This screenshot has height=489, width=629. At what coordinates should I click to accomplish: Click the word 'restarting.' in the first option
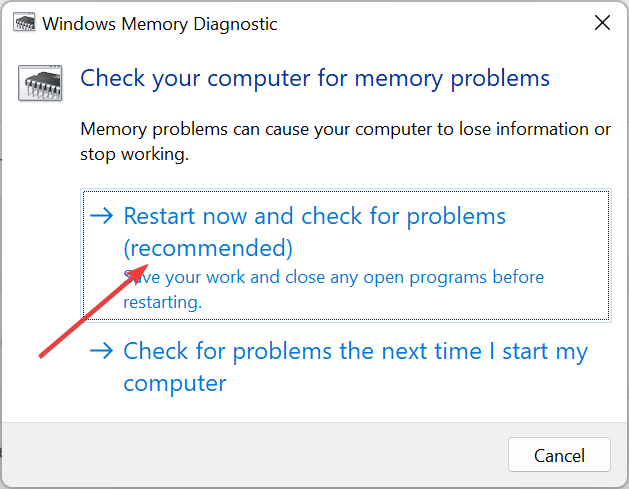click(162, 302)
